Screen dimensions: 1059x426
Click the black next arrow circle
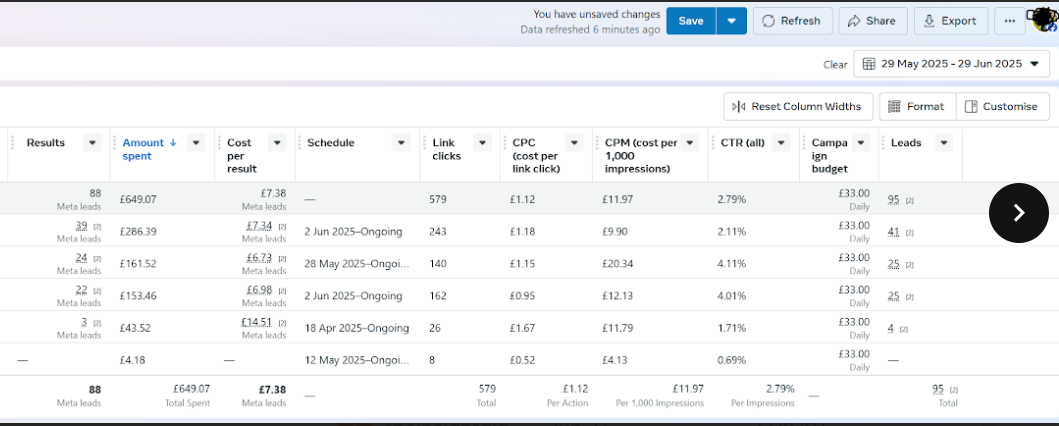click(1018, 212)
